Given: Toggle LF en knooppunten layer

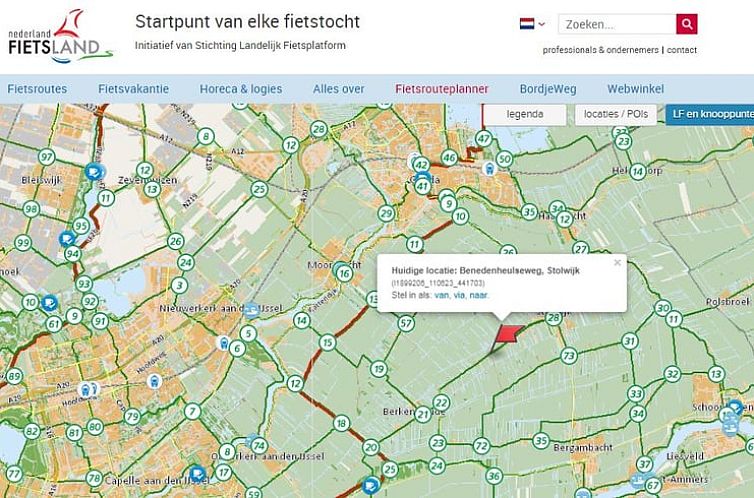Looking at the screenshot, I should 710,115.
